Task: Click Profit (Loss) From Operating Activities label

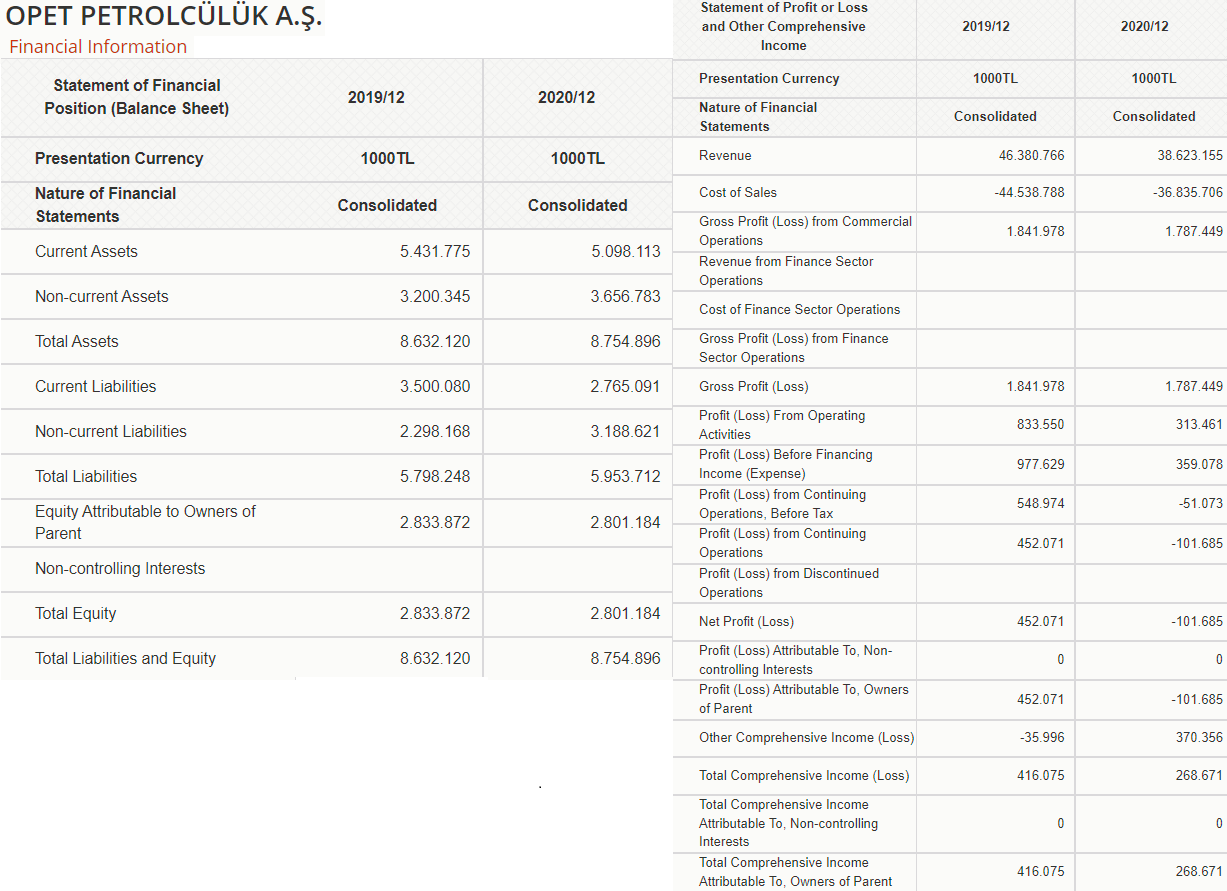Action: click(782, 425)
